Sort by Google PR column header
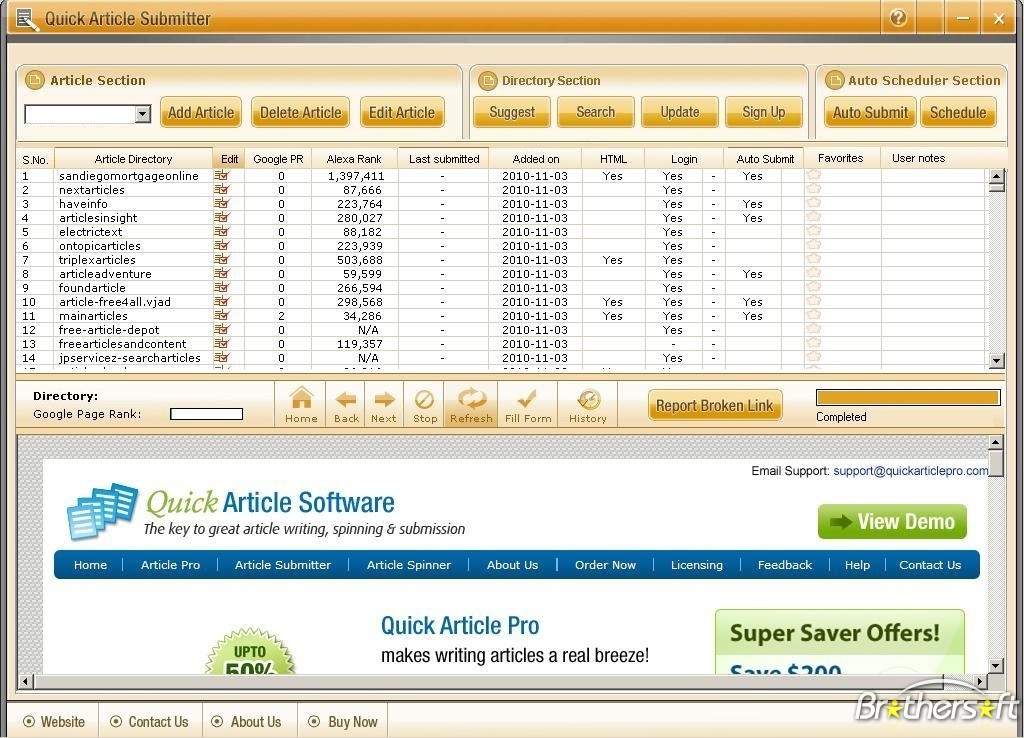The image size is (1024, 738). (278, 159)
